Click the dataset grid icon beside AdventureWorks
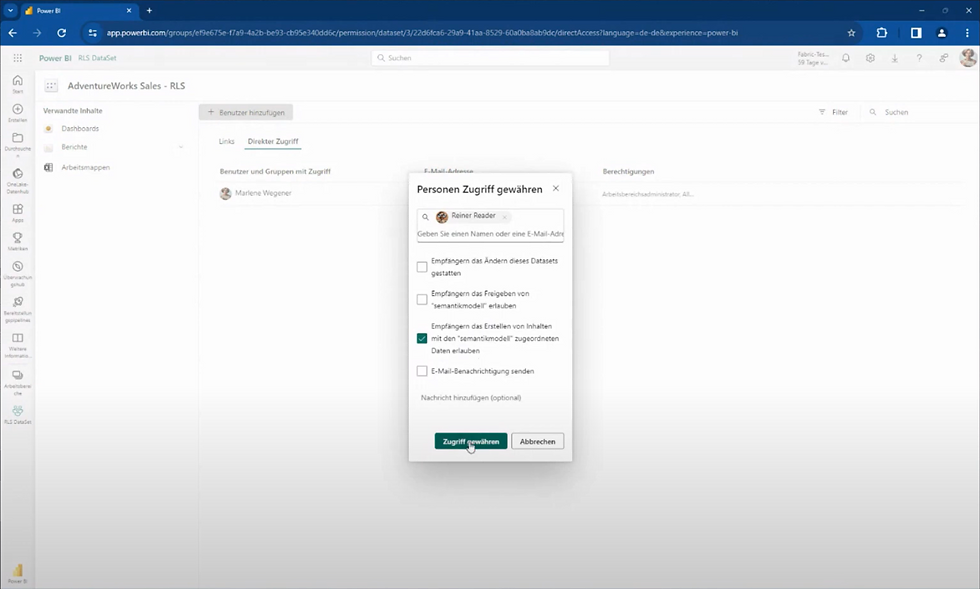 pyautogui.click(x=51, y=86)
